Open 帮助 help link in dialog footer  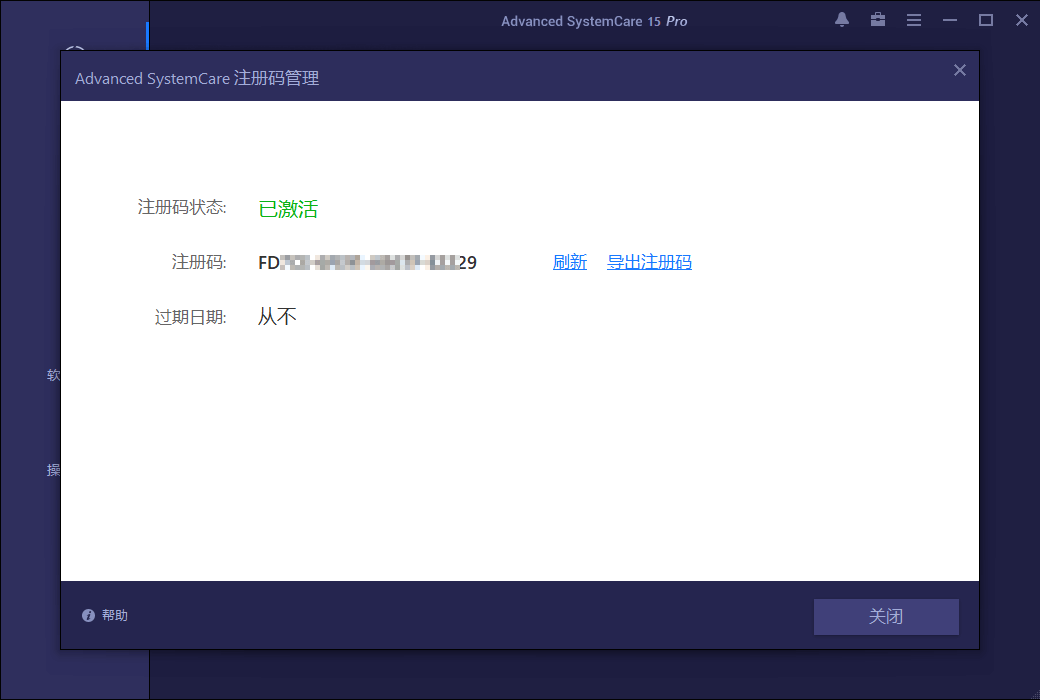click(115, 616)
